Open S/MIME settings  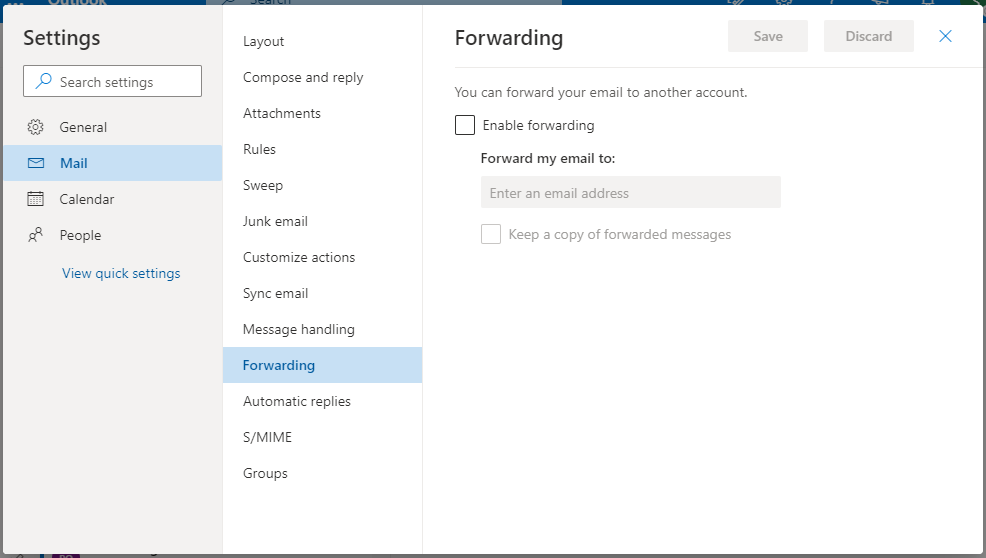pyautogui.click(x=267, y=437)
